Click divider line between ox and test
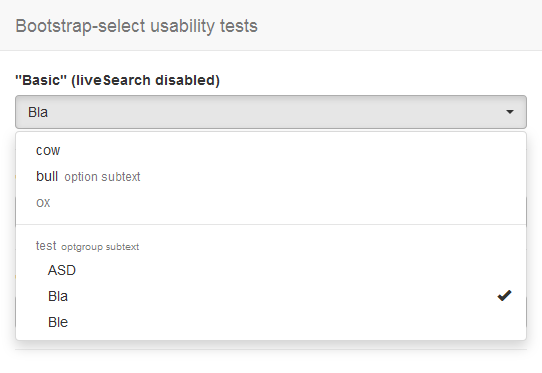Screen dimensions: 542x373 [x=271, y=225]
